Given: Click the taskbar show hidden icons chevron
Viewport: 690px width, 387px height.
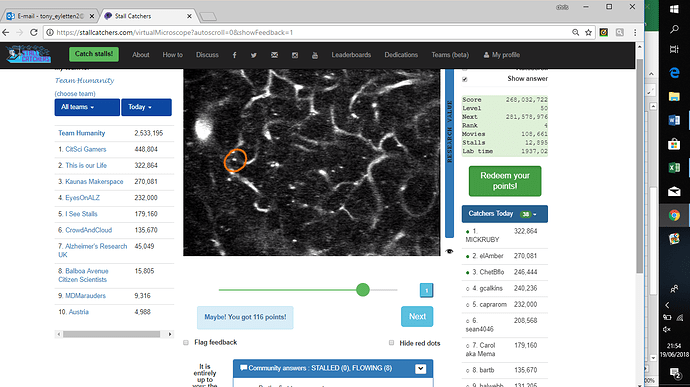Looking at the screenshot, I should click(667, 305).
